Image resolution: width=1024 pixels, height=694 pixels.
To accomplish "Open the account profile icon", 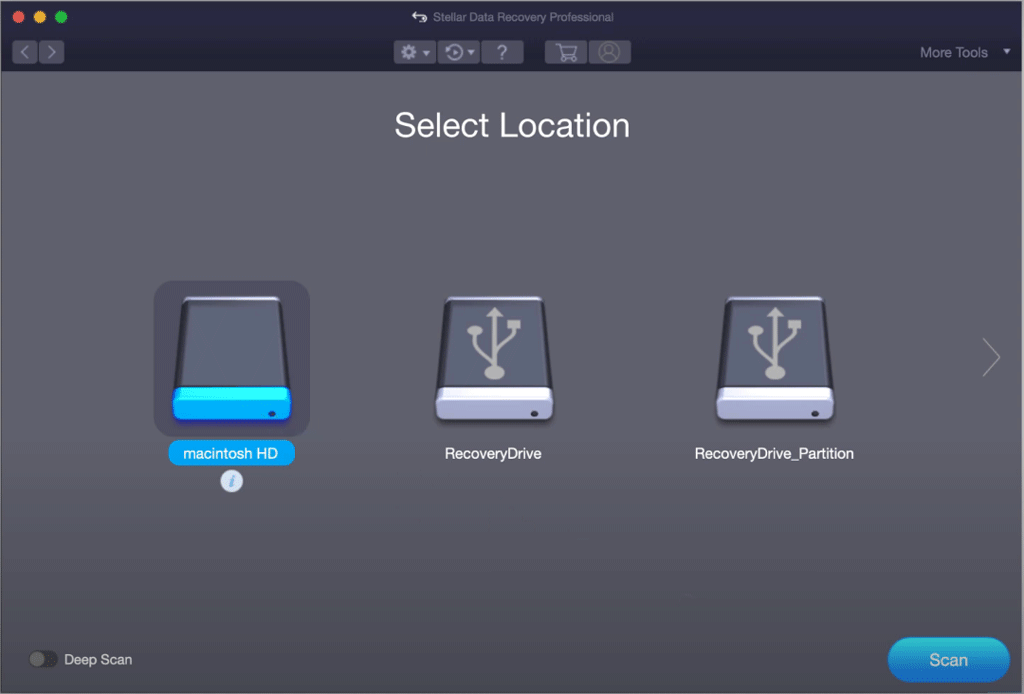I will (x=610, y=51).
